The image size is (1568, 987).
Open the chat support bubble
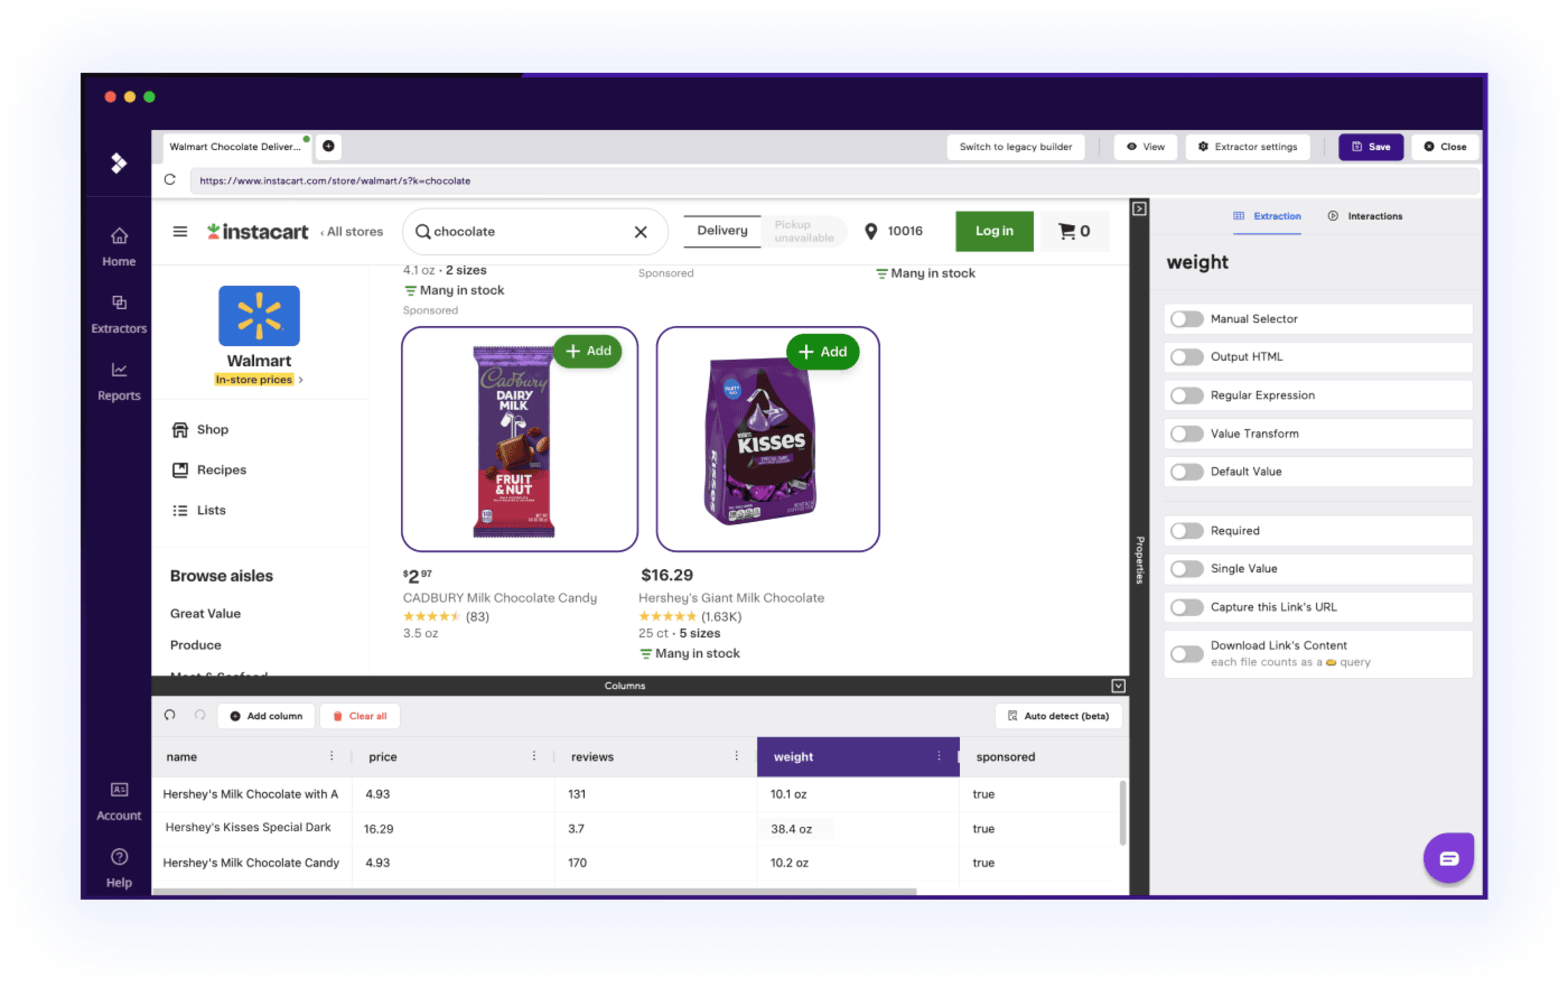pyautogui.click(x=1449, y=858)
